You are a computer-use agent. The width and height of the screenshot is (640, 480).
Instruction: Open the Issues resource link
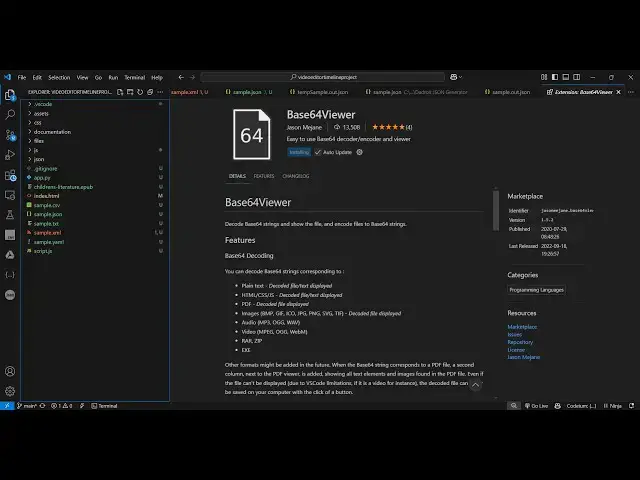click(x=514, y=335)
